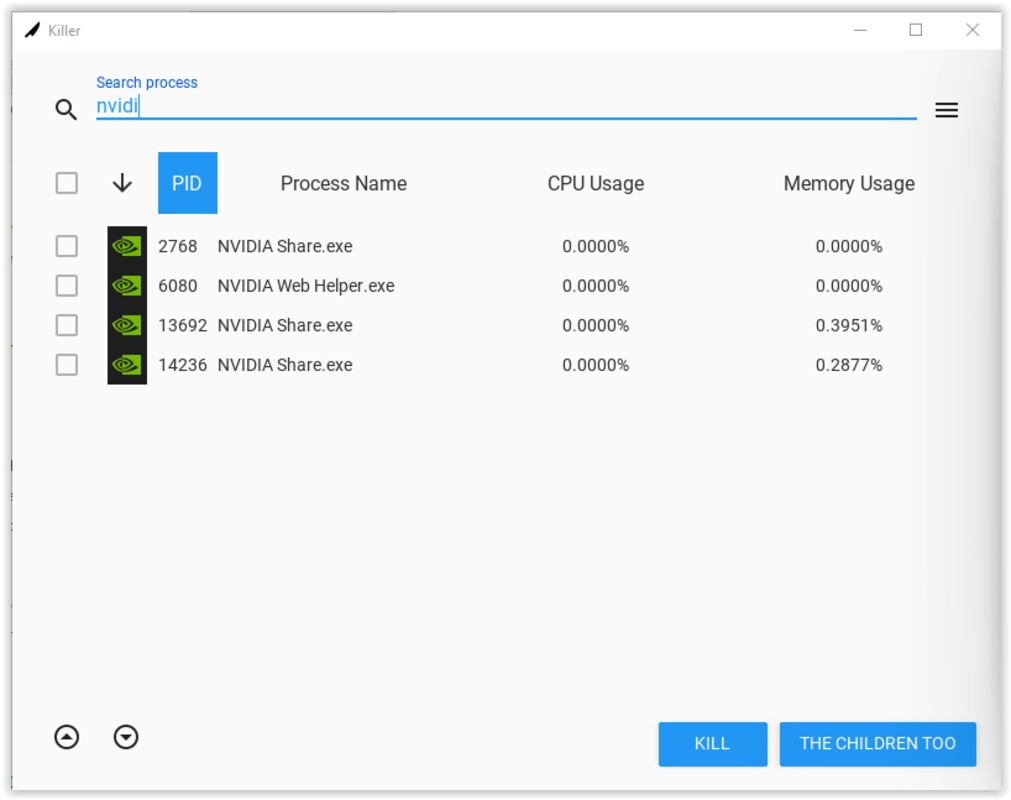Click memory value 0.3951%
1011x800 pixels.
(849, 325)
